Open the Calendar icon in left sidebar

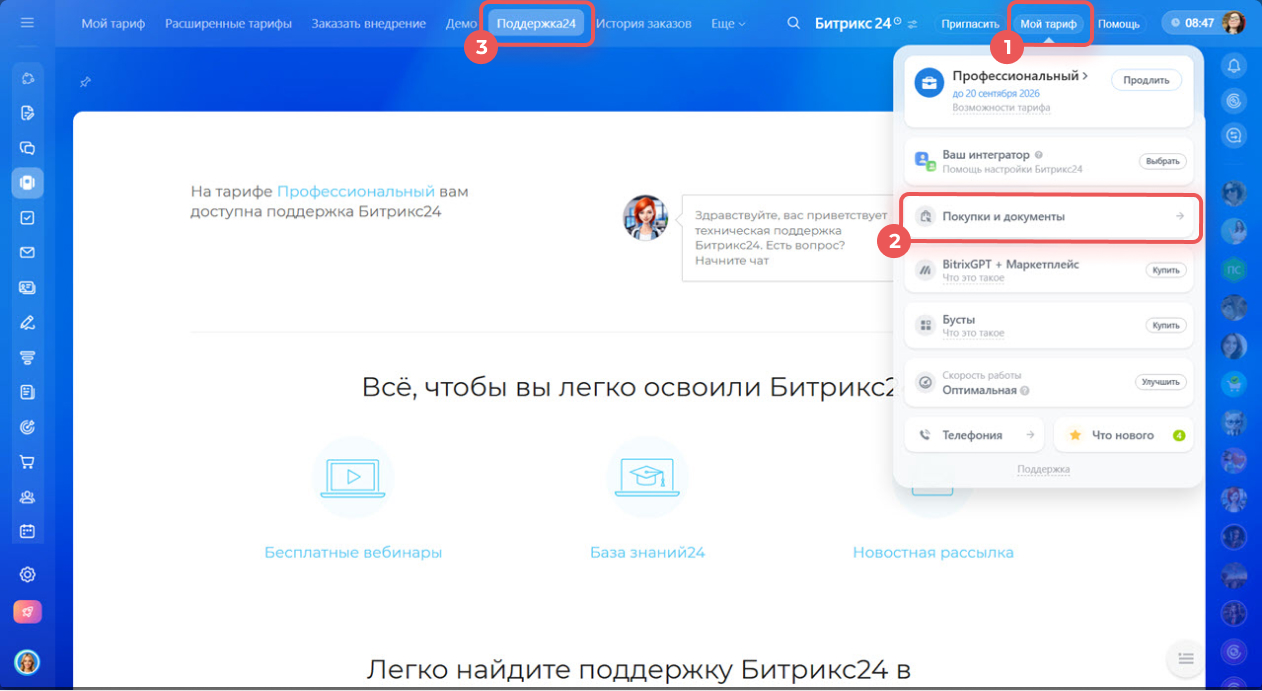click(28, 531)
